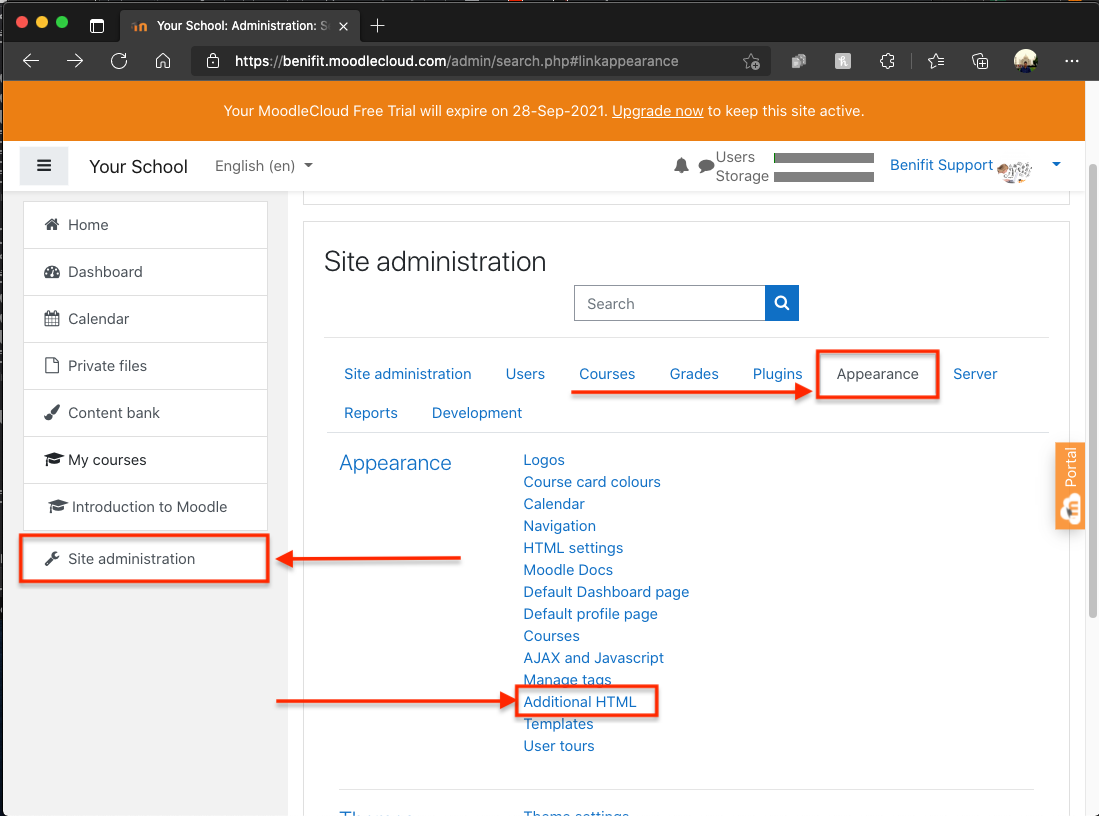
Task: Reload the page with the refresh icon
Action: pos(119,61)
